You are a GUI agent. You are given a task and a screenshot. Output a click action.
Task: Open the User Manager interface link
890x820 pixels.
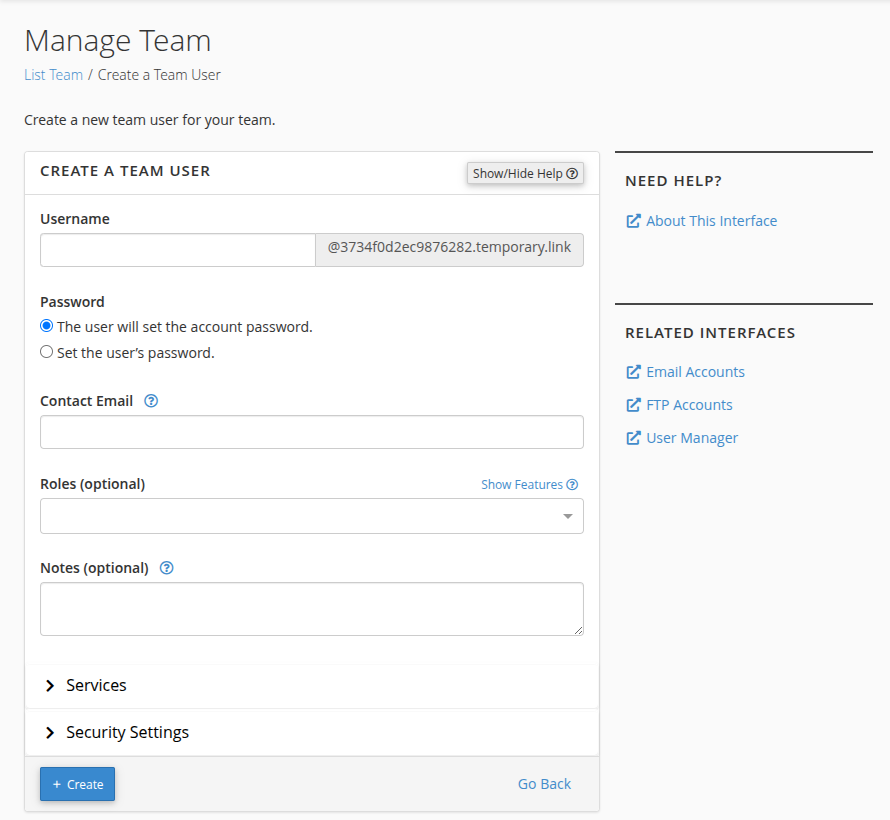(692, 438)
